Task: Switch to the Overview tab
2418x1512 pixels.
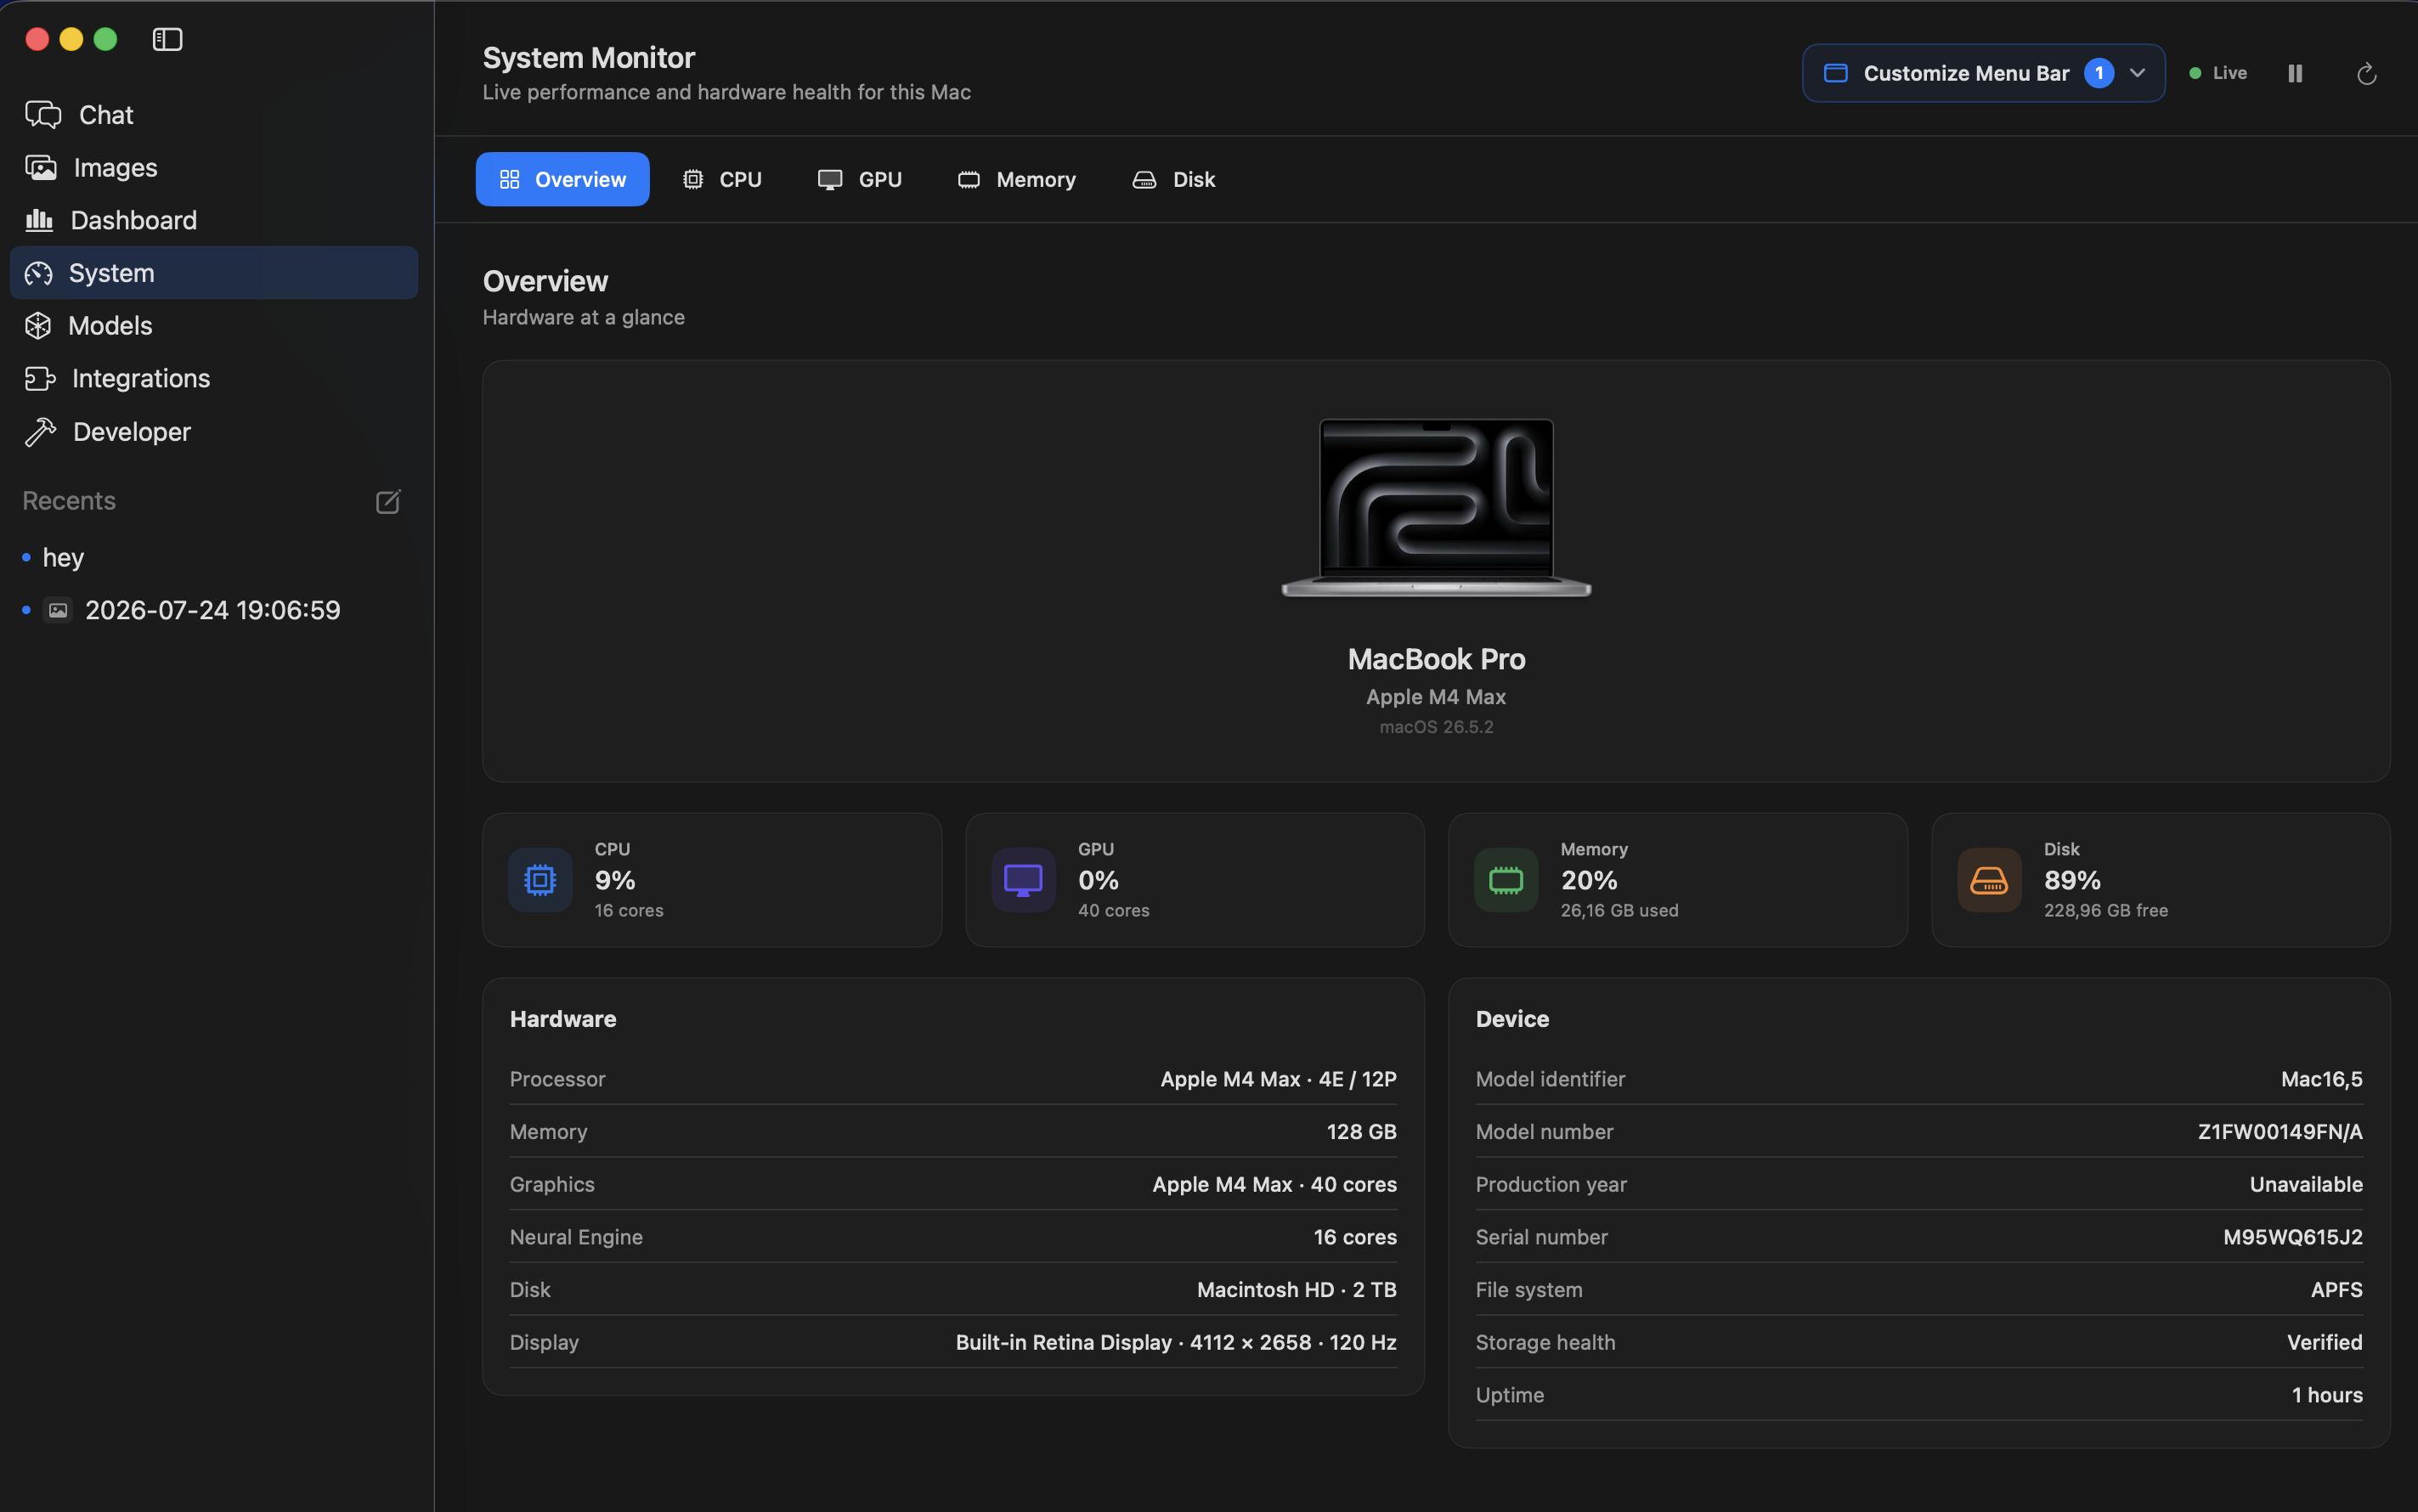Action: (562, 179)
